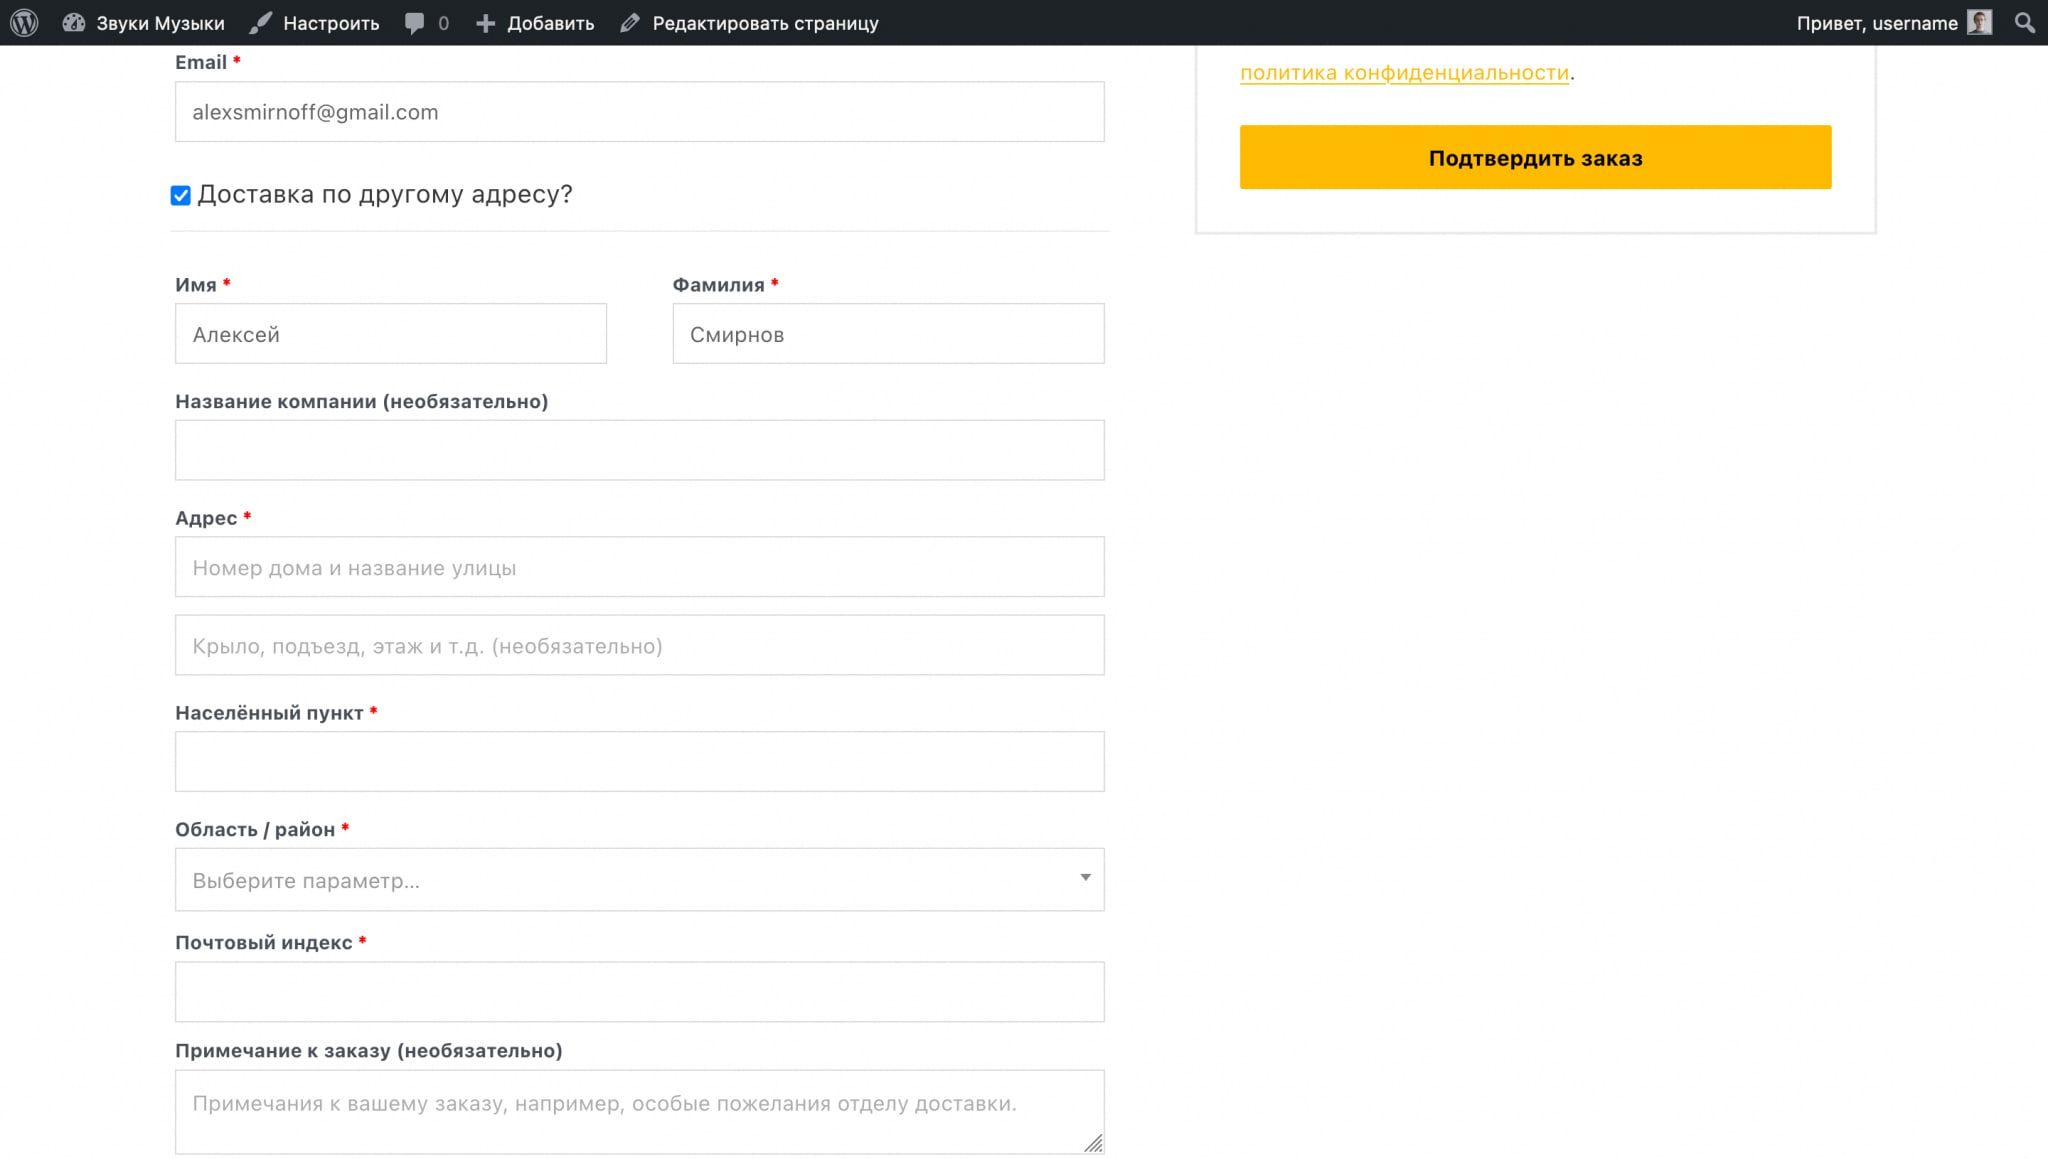Viewport: 2048px width, 1159px height.
Task: Open the политика конфиденциальности link
Action: click(1405, 73)
